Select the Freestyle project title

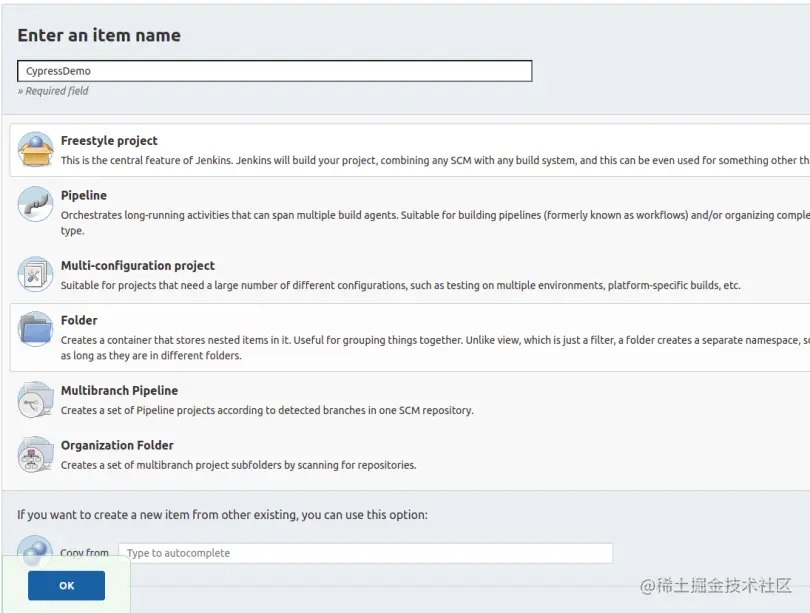109,140
